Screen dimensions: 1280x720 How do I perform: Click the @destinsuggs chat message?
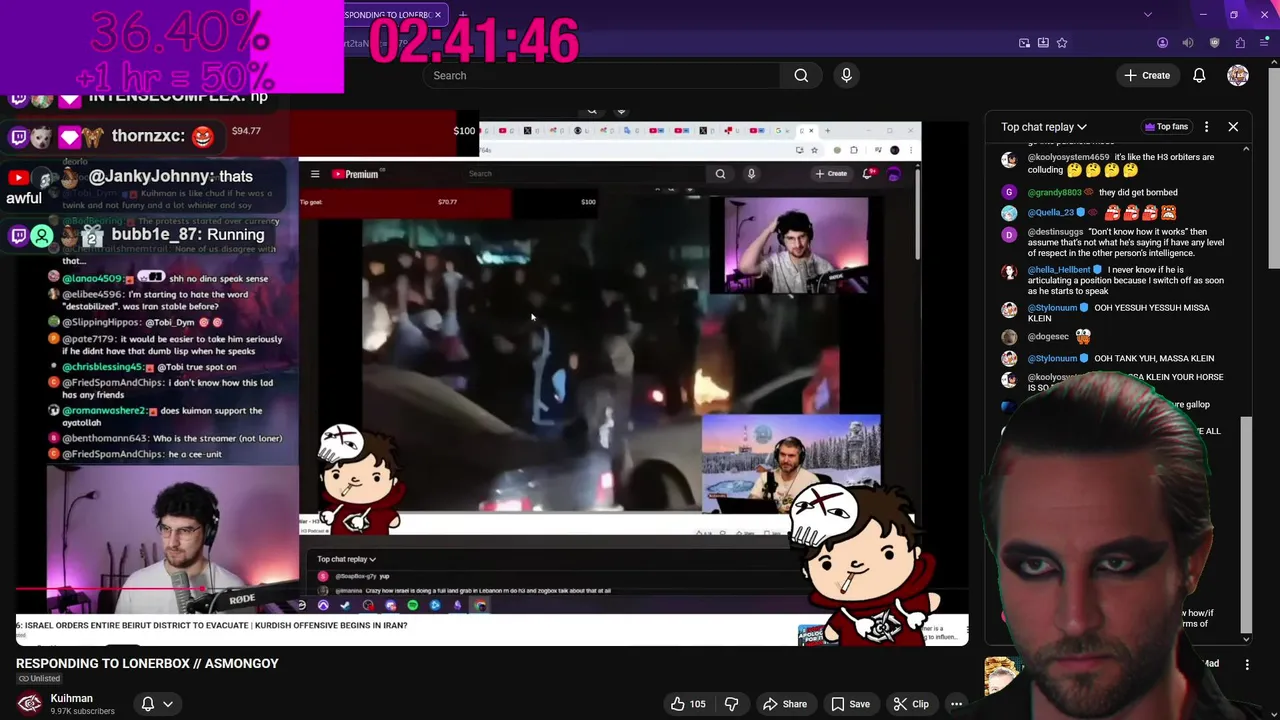(1126, 243)
